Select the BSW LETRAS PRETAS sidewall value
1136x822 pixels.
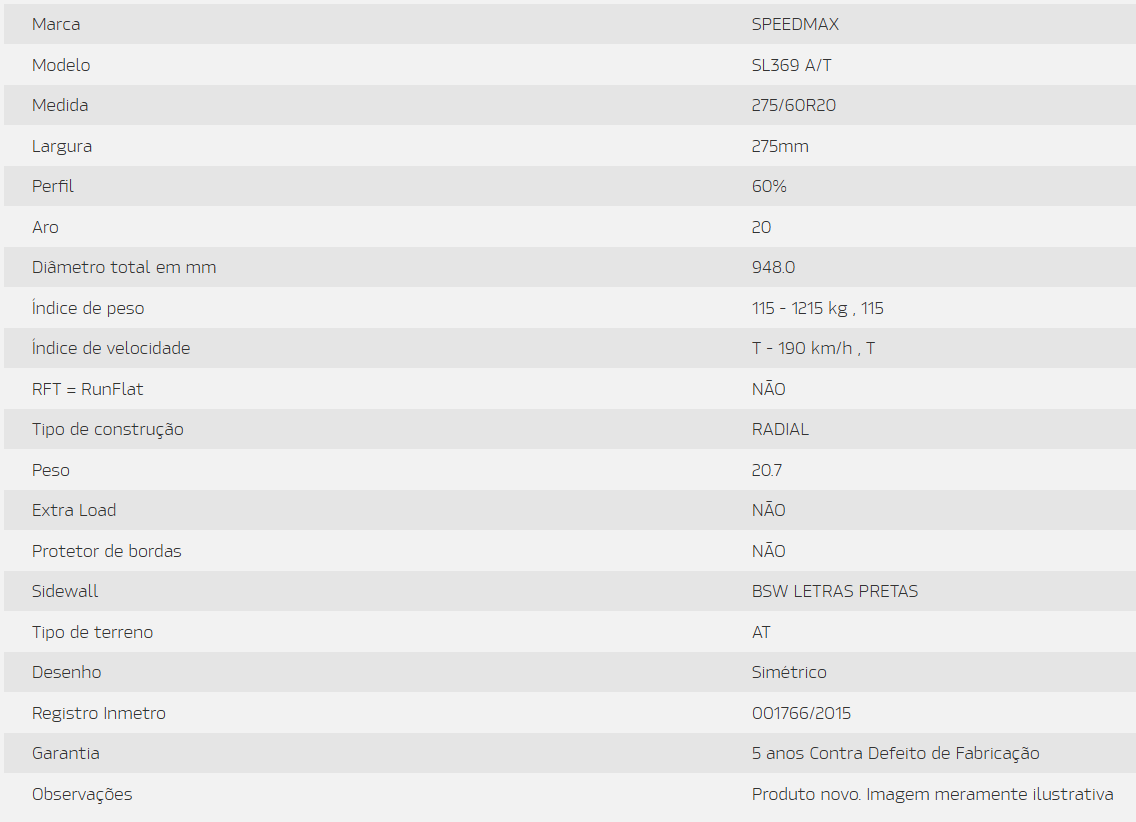pyautogui.click(x=834, y=591)
